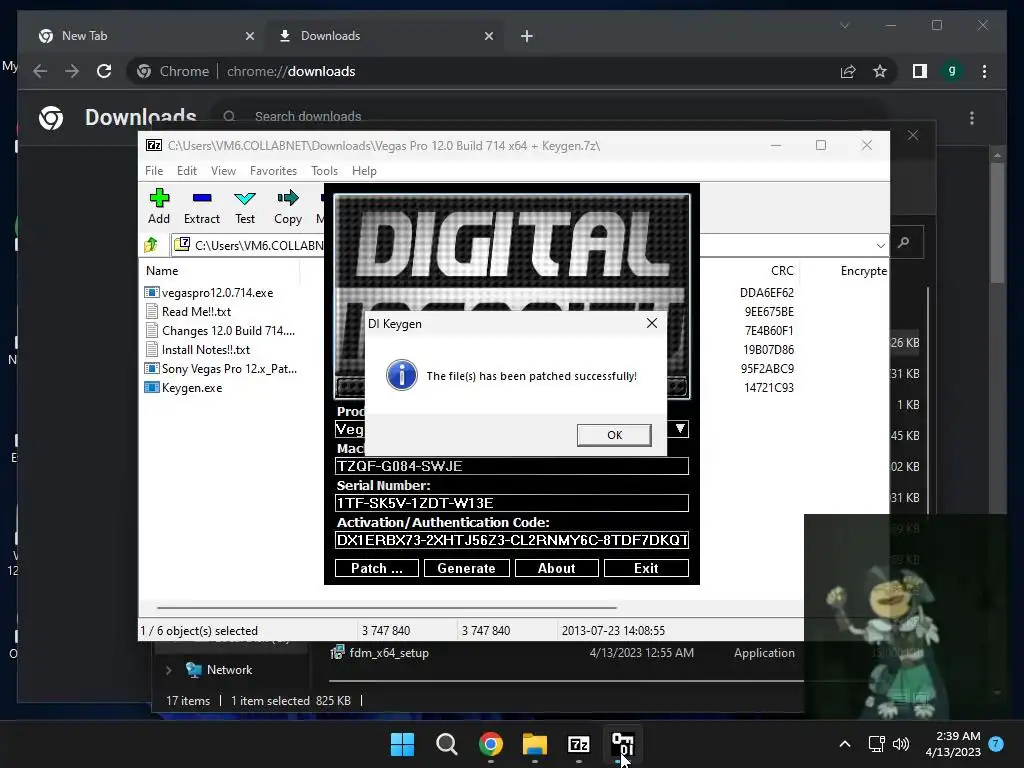1024x768 pixels.
Task: Expand the 7-Zip address path dropdown
Action: pos(880,246)
